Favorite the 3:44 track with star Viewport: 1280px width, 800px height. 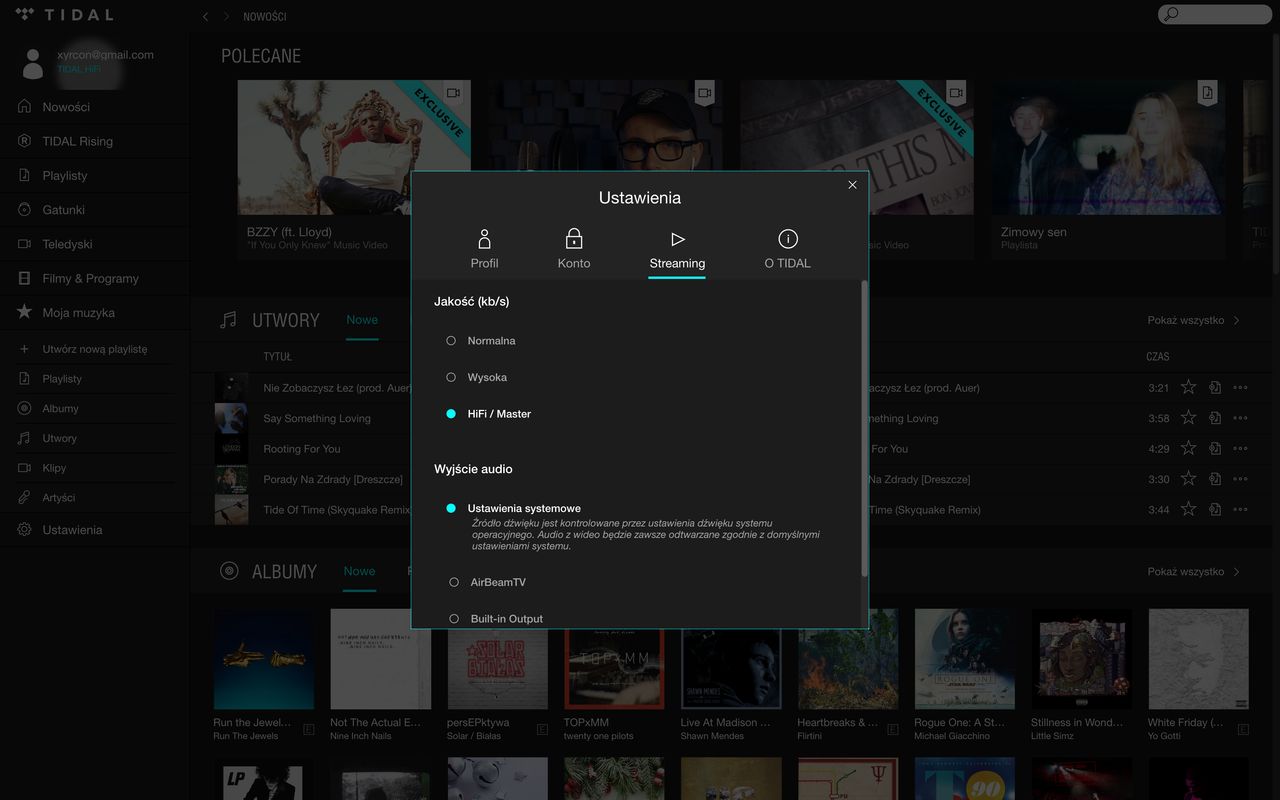click(x=1188, y=509)
